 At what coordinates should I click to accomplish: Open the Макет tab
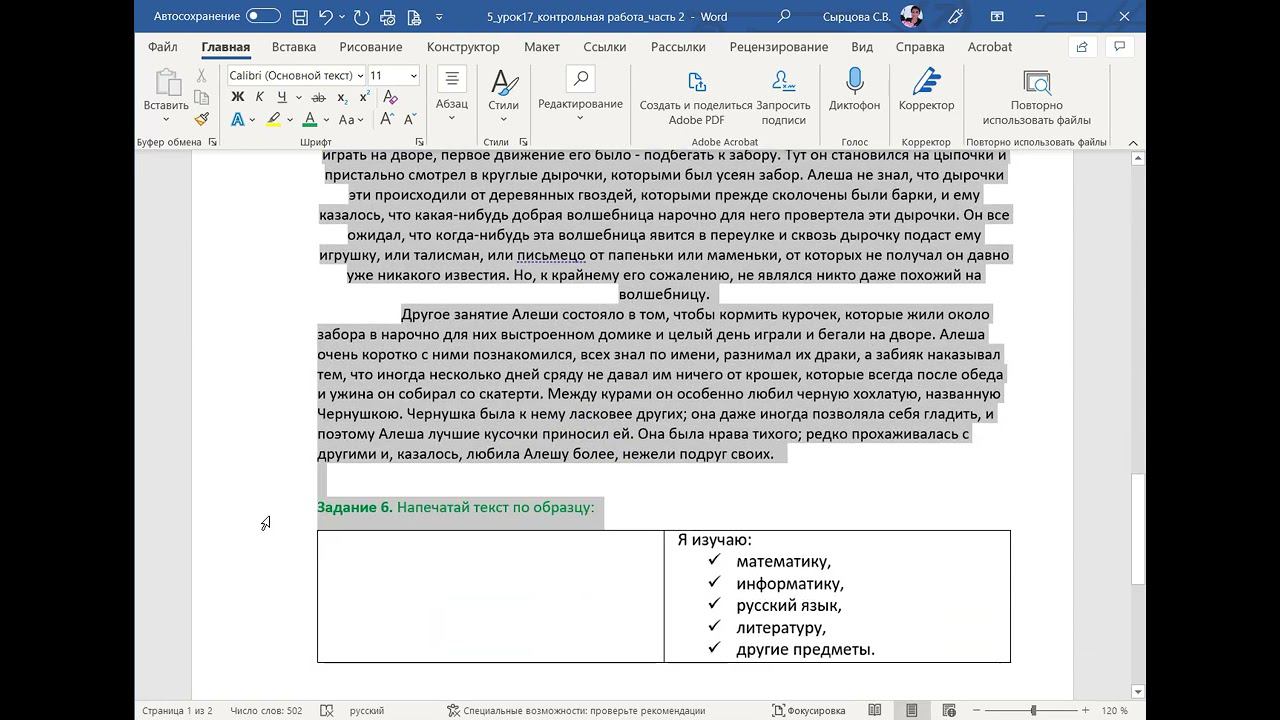(x=542, y=47)
